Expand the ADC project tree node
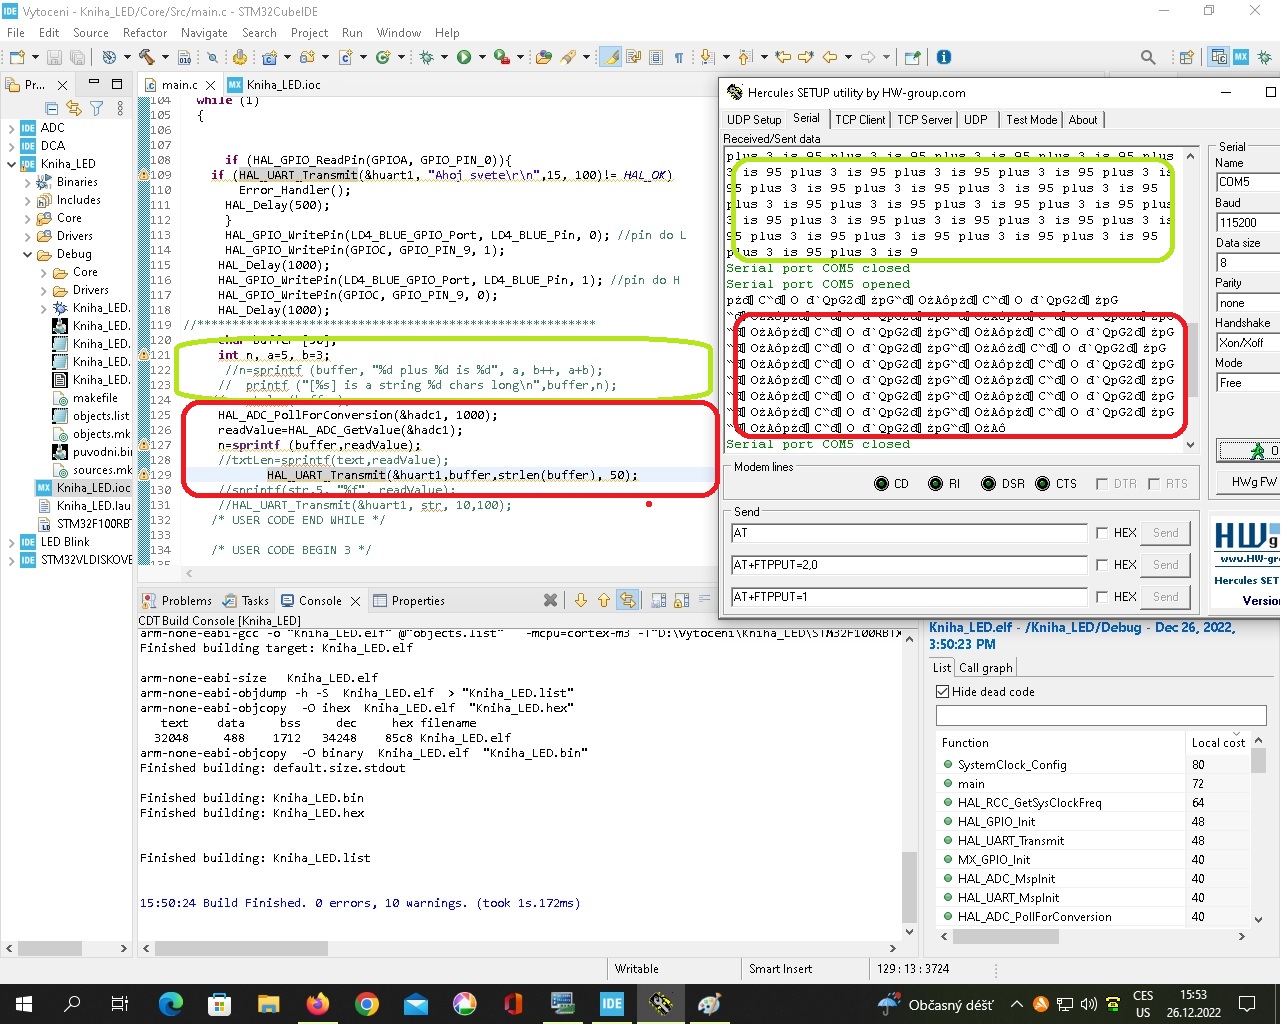This screenshot has width=1284, height=1024. [x=11, y=128]
